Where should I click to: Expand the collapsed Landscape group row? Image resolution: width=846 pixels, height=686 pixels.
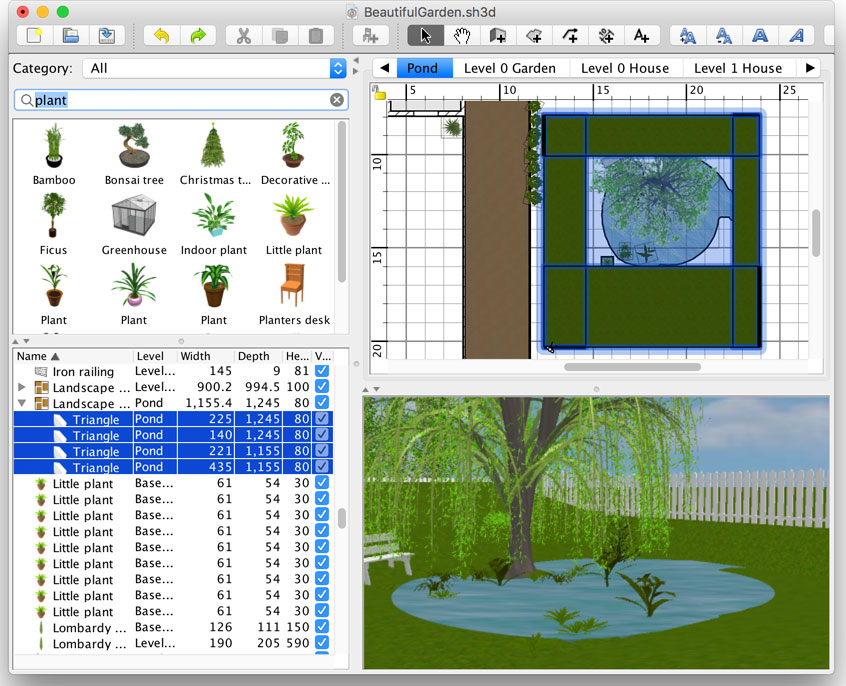point(22,387)
